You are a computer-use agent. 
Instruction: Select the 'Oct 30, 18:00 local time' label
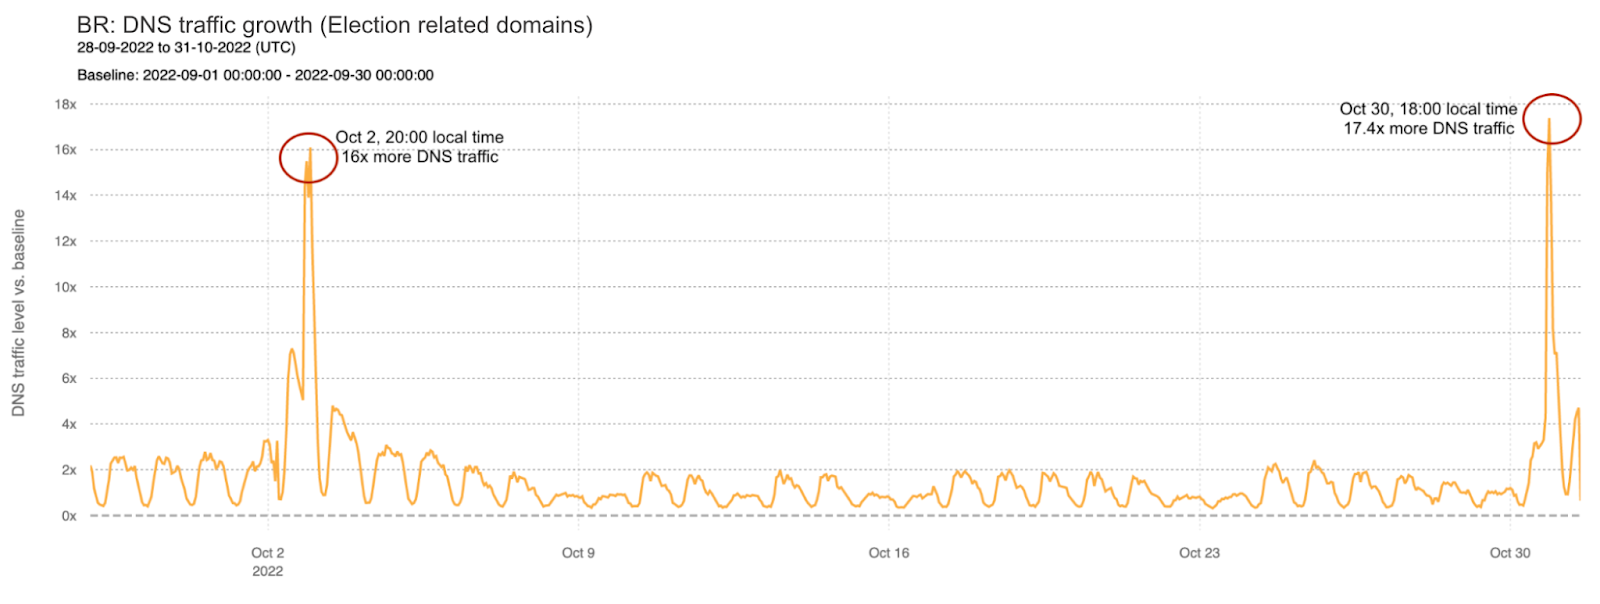(1428, 108)
